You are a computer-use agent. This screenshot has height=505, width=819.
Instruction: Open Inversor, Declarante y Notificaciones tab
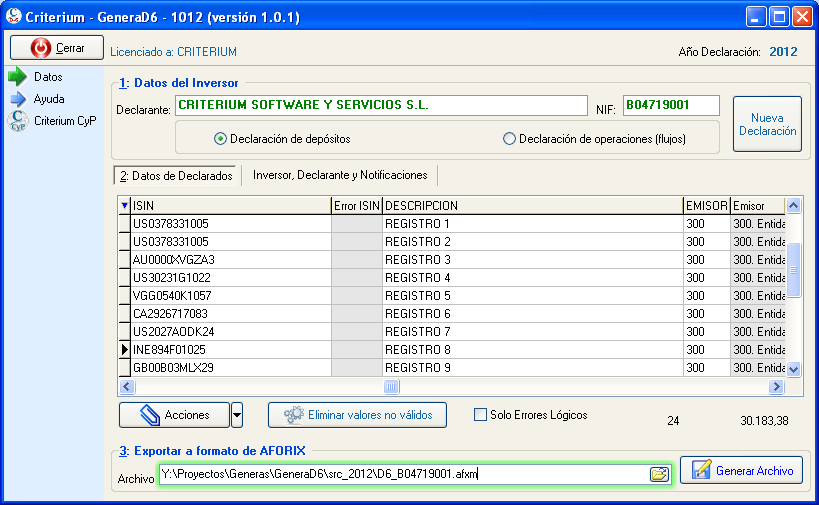(x=340, y=175)
